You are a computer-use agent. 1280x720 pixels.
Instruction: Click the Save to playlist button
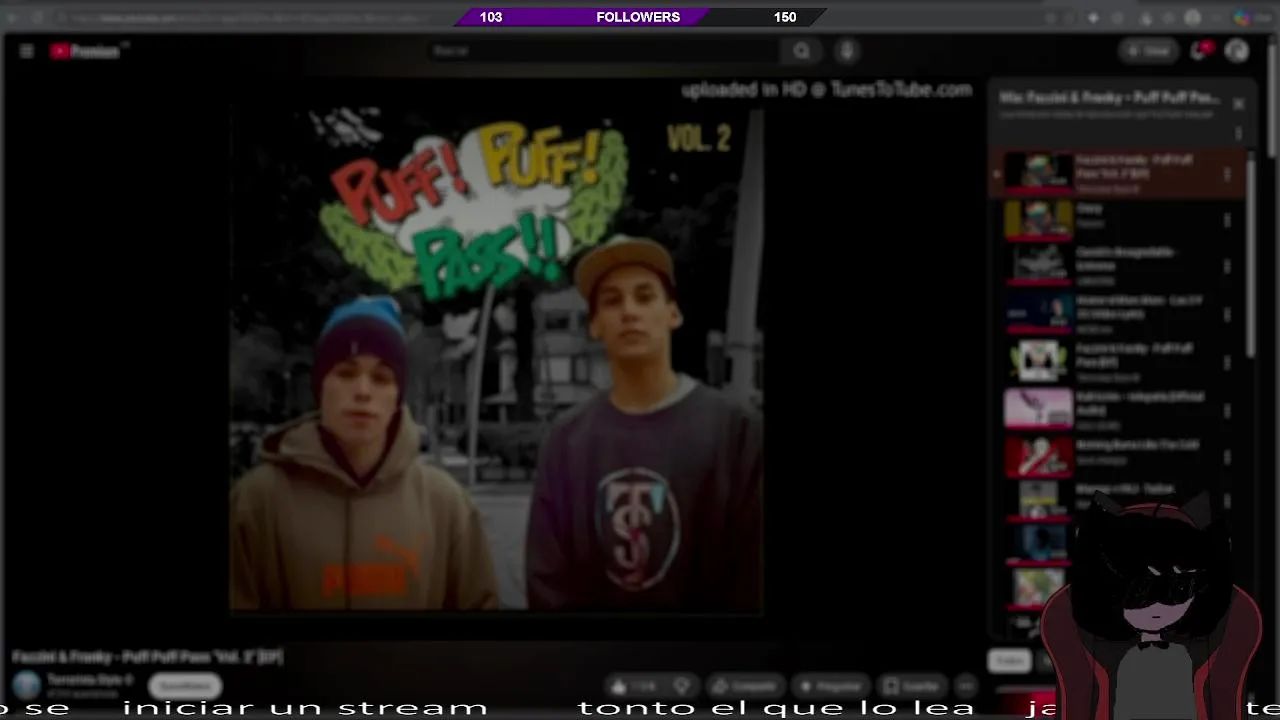point(913,686)
